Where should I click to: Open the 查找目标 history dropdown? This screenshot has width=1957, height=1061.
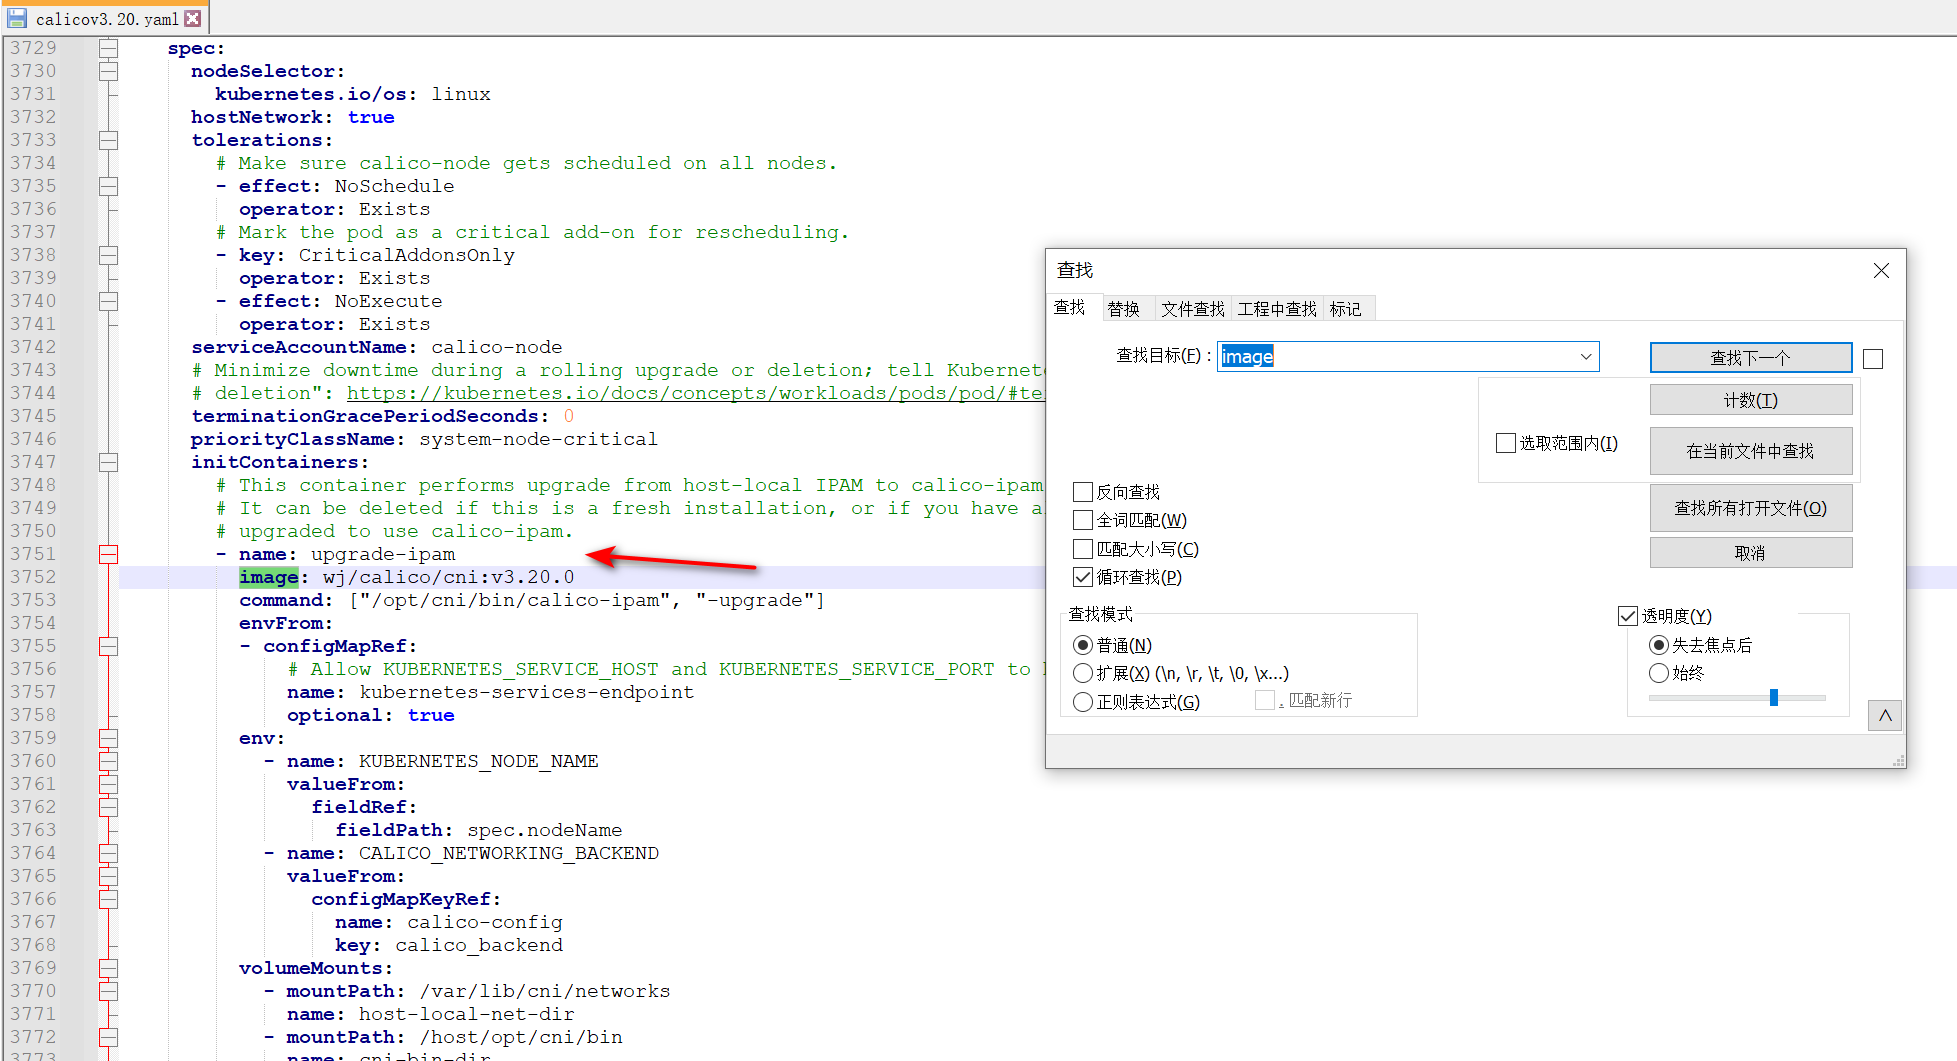[x=1585, y=357]
